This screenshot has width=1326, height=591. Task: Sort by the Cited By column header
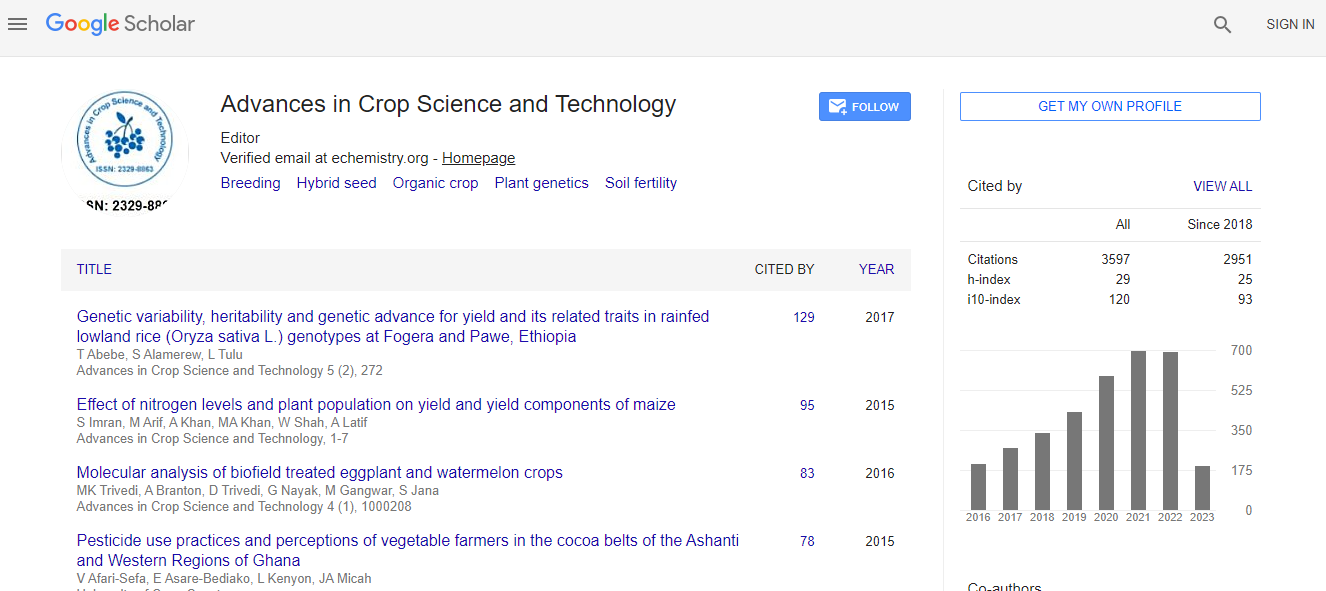[784, 269]
